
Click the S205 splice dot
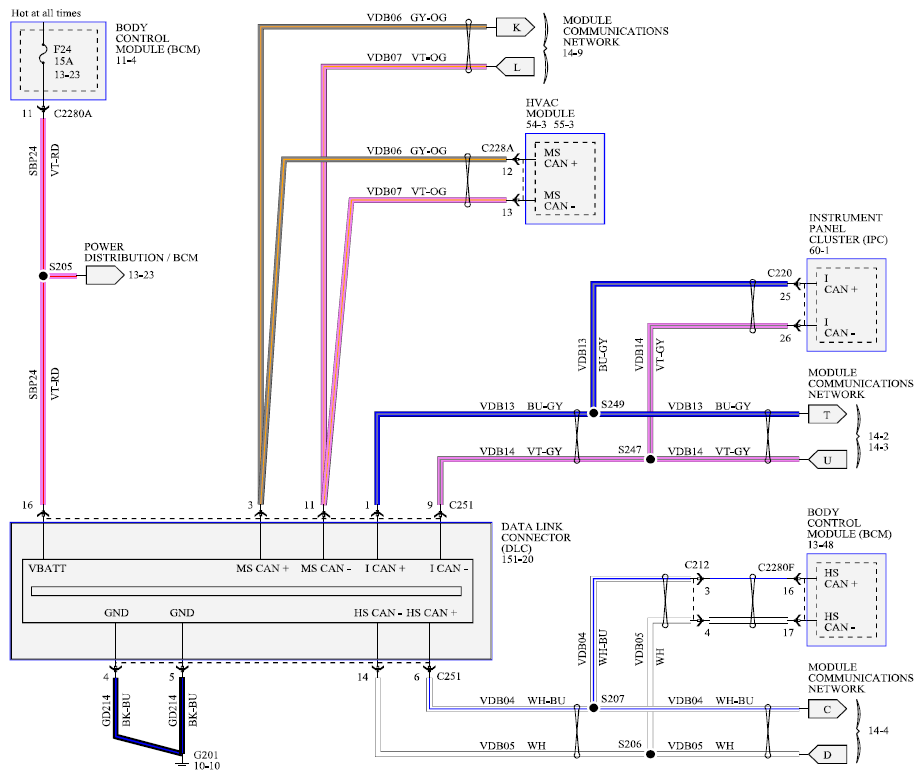(43, 276)
